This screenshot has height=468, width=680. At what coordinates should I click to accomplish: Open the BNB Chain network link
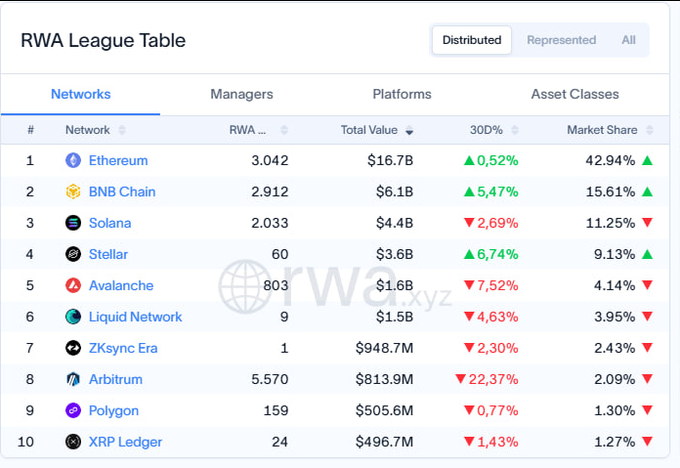[x=122, y=192]
